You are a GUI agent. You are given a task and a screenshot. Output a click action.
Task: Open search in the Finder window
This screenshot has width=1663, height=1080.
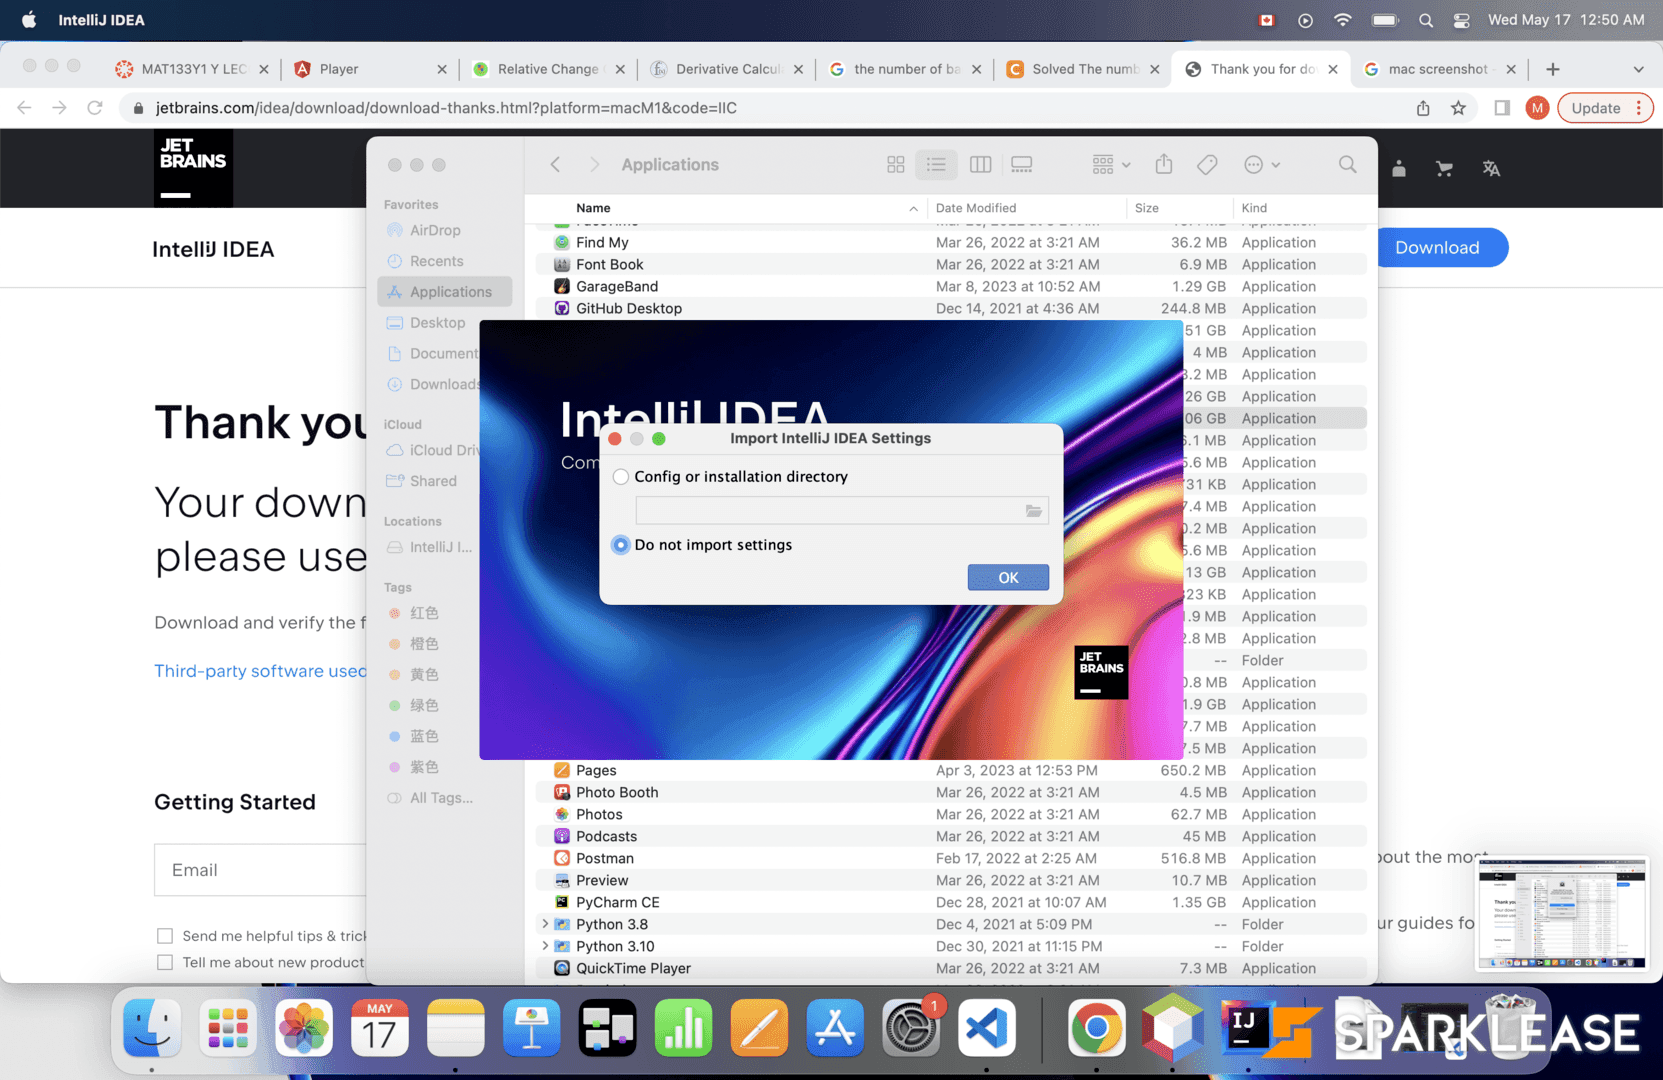point(1348,165)
